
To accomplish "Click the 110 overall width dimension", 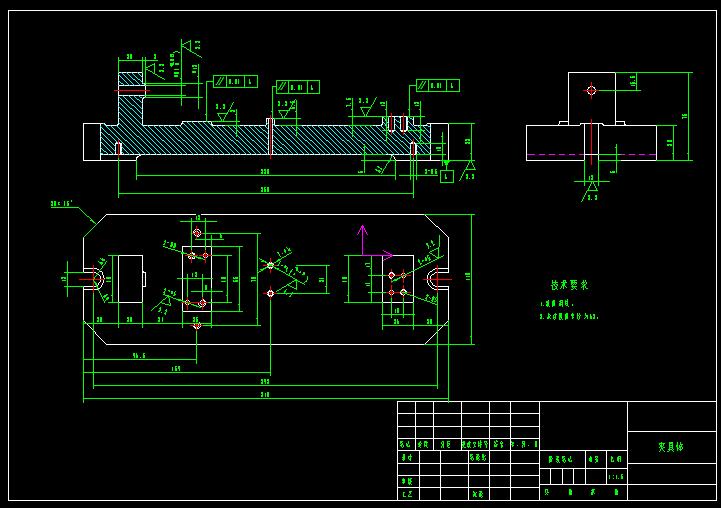I will point(468,276).
